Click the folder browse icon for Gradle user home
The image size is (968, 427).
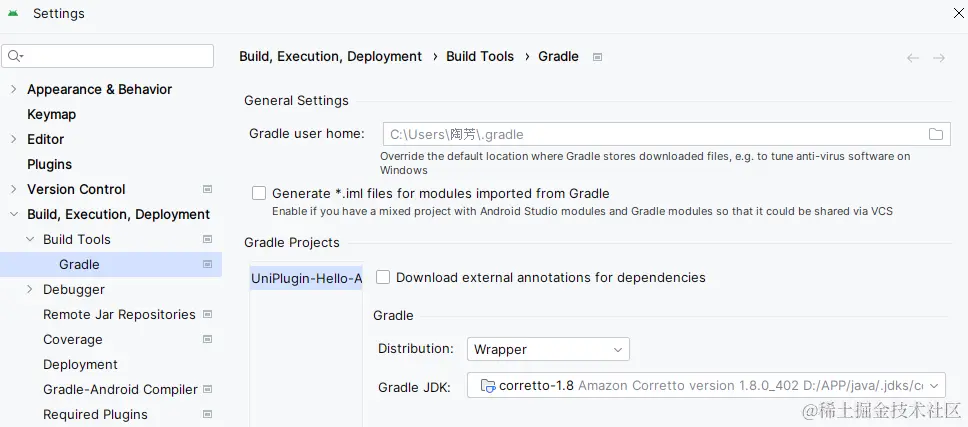936,134
